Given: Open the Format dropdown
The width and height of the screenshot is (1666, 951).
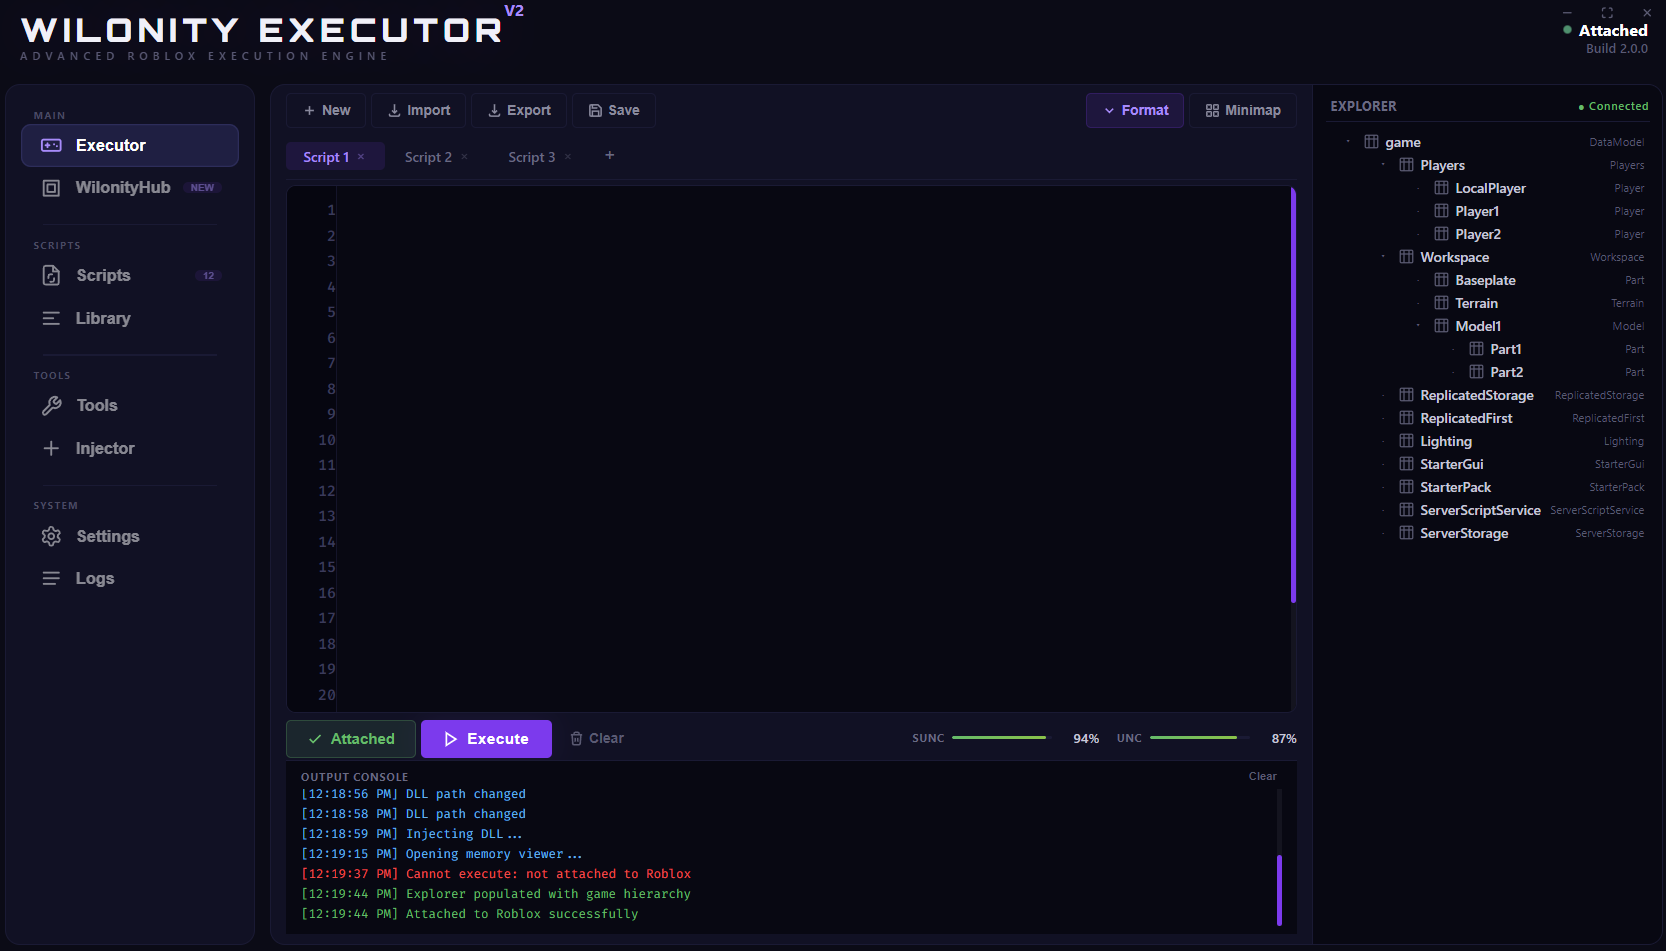Looking at the screenshot, I should tap(1135, 110).
